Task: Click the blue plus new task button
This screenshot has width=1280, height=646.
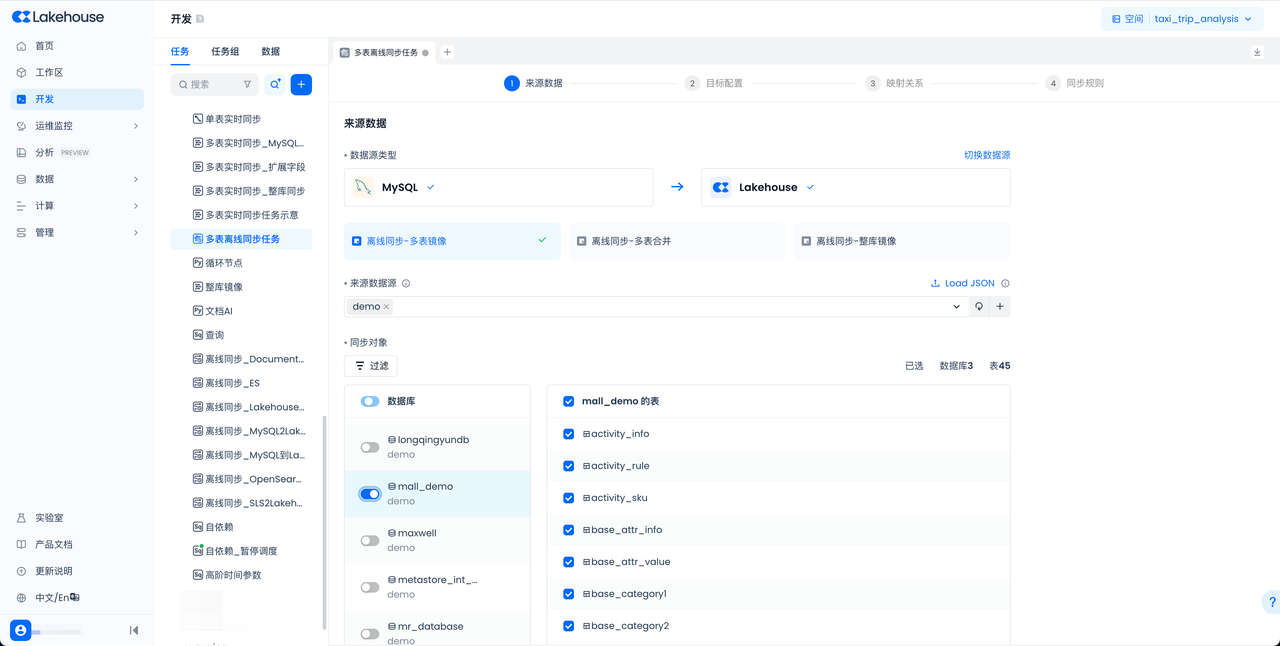Action: point(301,85)
